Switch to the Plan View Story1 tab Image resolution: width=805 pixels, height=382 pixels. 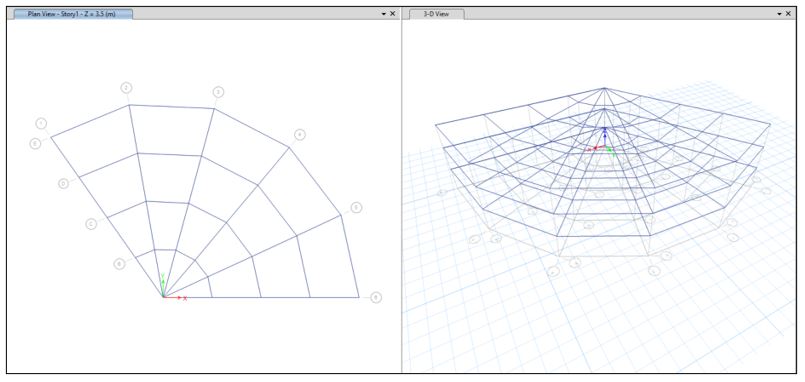(x=72, y=14)
